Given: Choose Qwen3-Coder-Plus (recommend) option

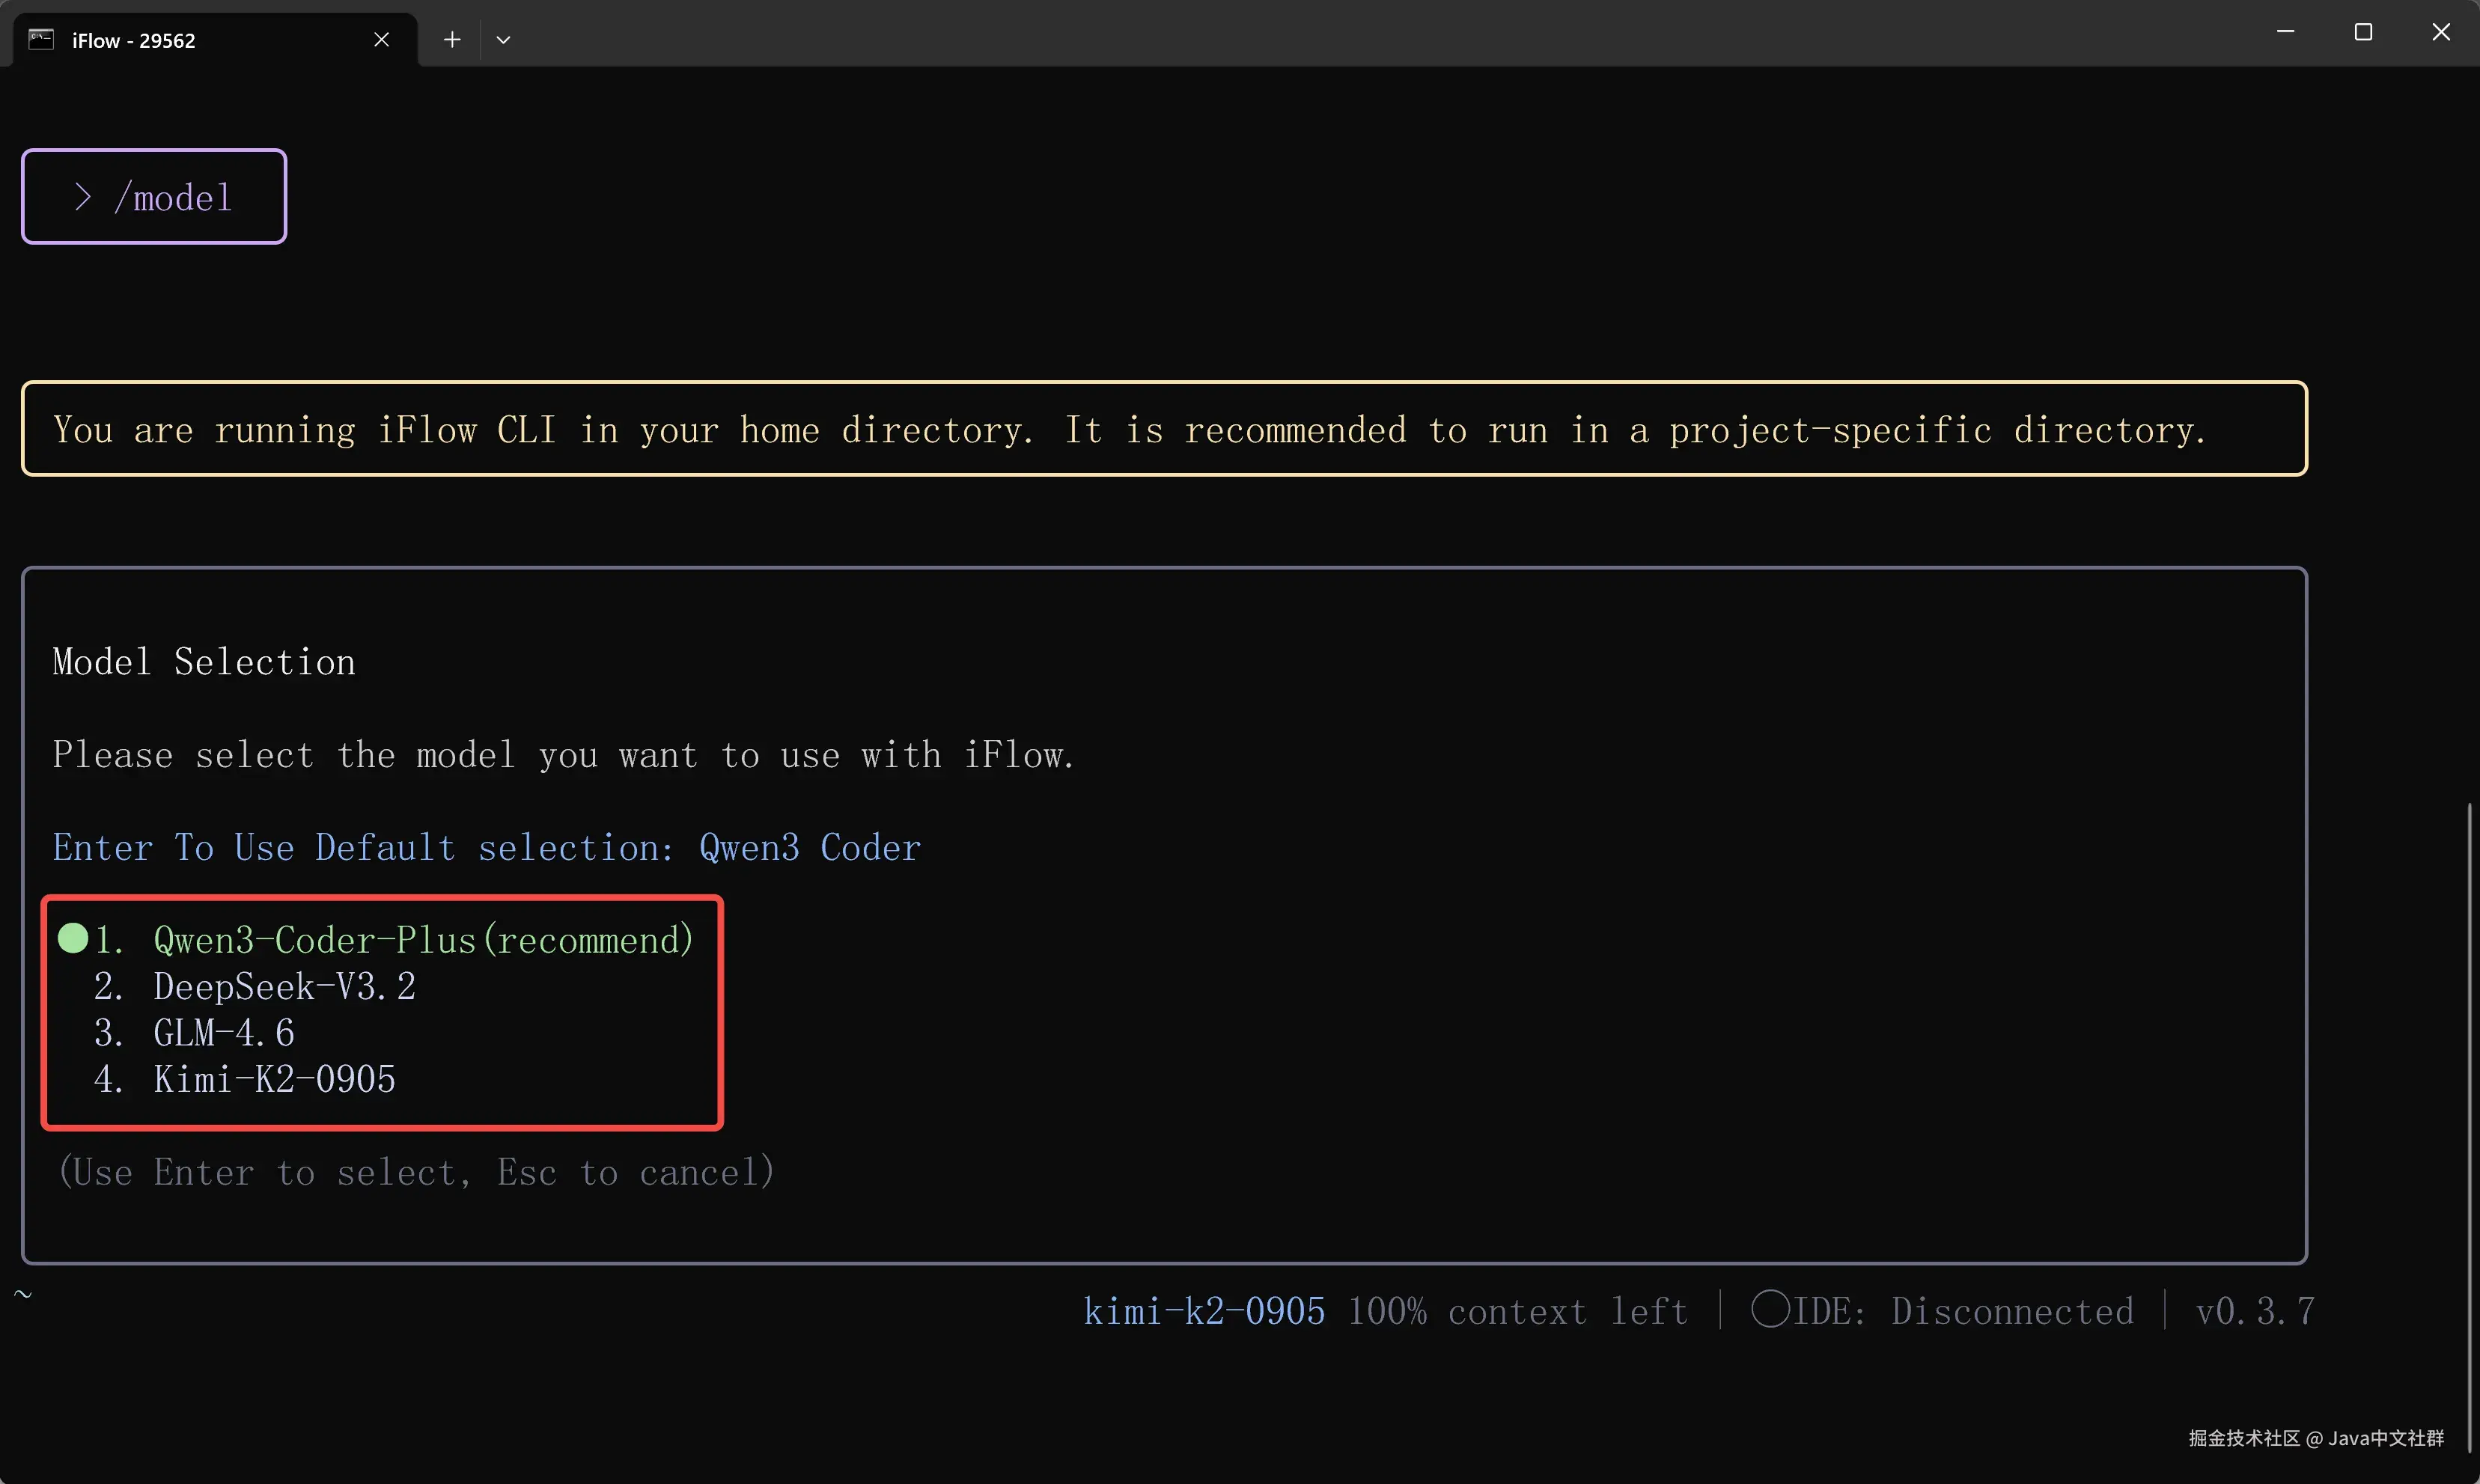Looking at the screenshot, I should 422,940.
